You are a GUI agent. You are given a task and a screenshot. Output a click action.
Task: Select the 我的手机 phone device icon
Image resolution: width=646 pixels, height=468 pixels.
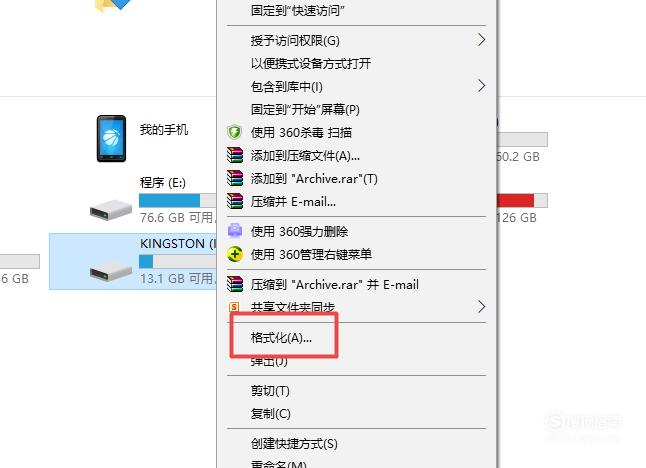[x=111, y=138]
